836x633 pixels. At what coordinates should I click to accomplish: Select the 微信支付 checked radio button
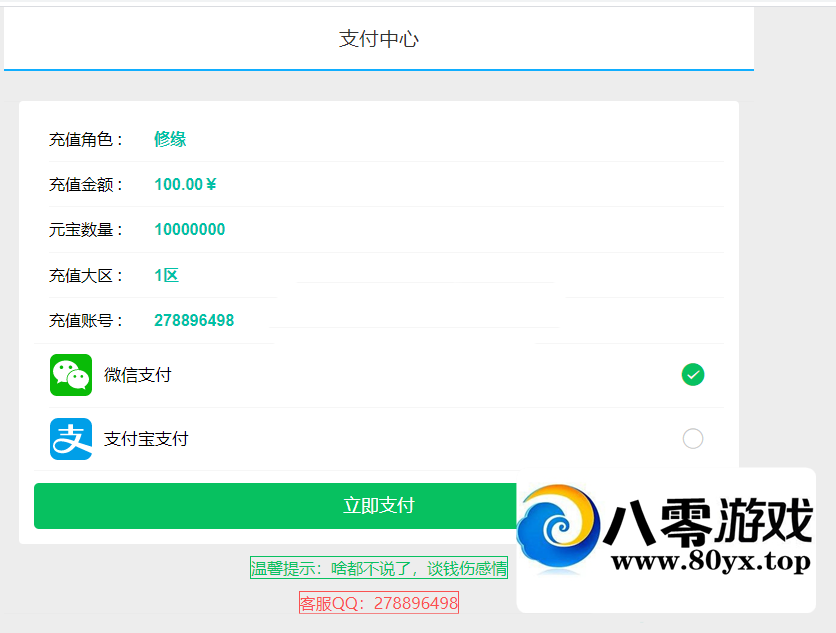point(693,374)
